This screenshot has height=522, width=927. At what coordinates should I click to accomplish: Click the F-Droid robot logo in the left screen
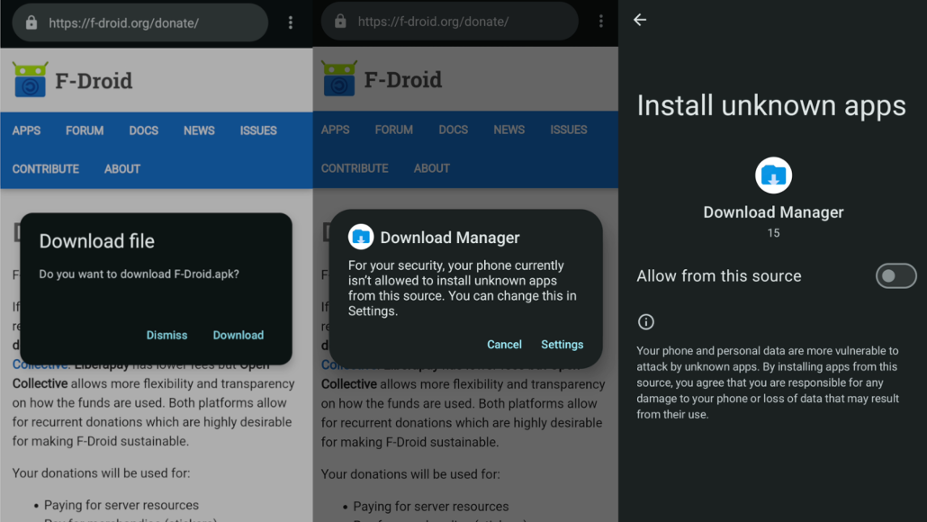point(30,80)
